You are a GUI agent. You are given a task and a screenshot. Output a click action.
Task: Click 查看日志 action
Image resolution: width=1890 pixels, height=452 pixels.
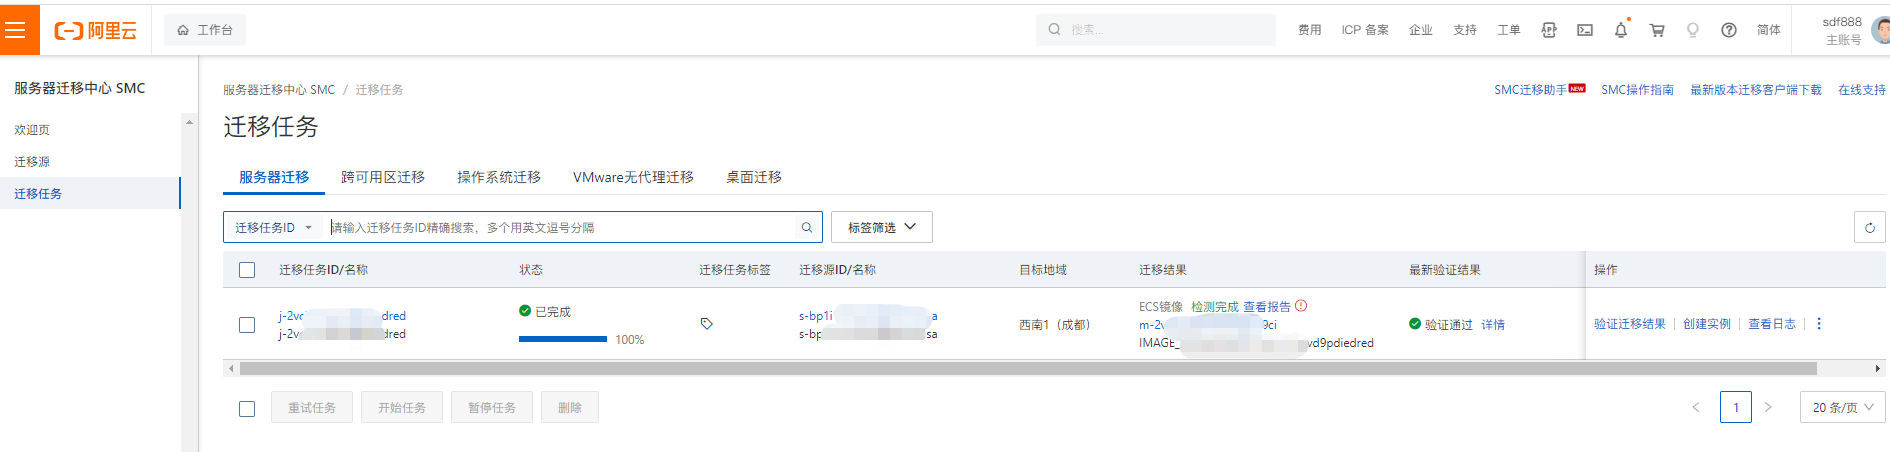(1772, 324)
